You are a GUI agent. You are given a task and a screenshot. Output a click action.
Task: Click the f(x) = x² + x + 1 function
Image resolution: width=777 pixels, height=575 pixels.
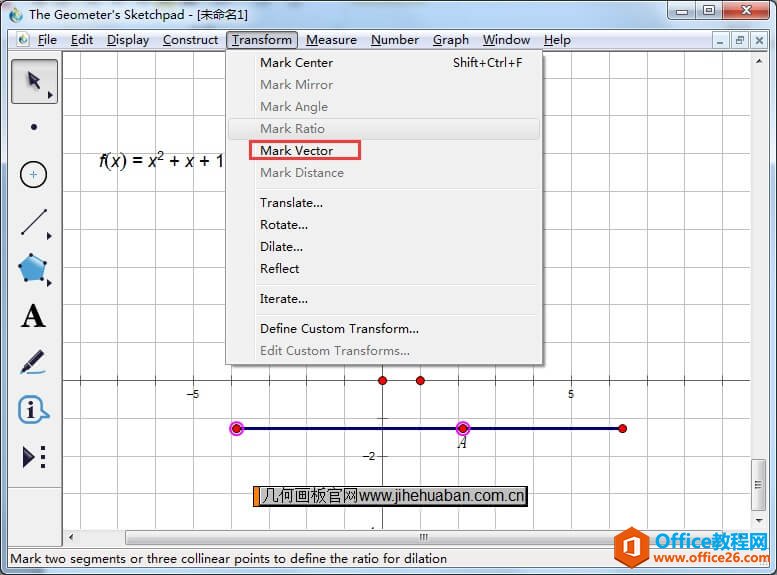coord(162,160)
